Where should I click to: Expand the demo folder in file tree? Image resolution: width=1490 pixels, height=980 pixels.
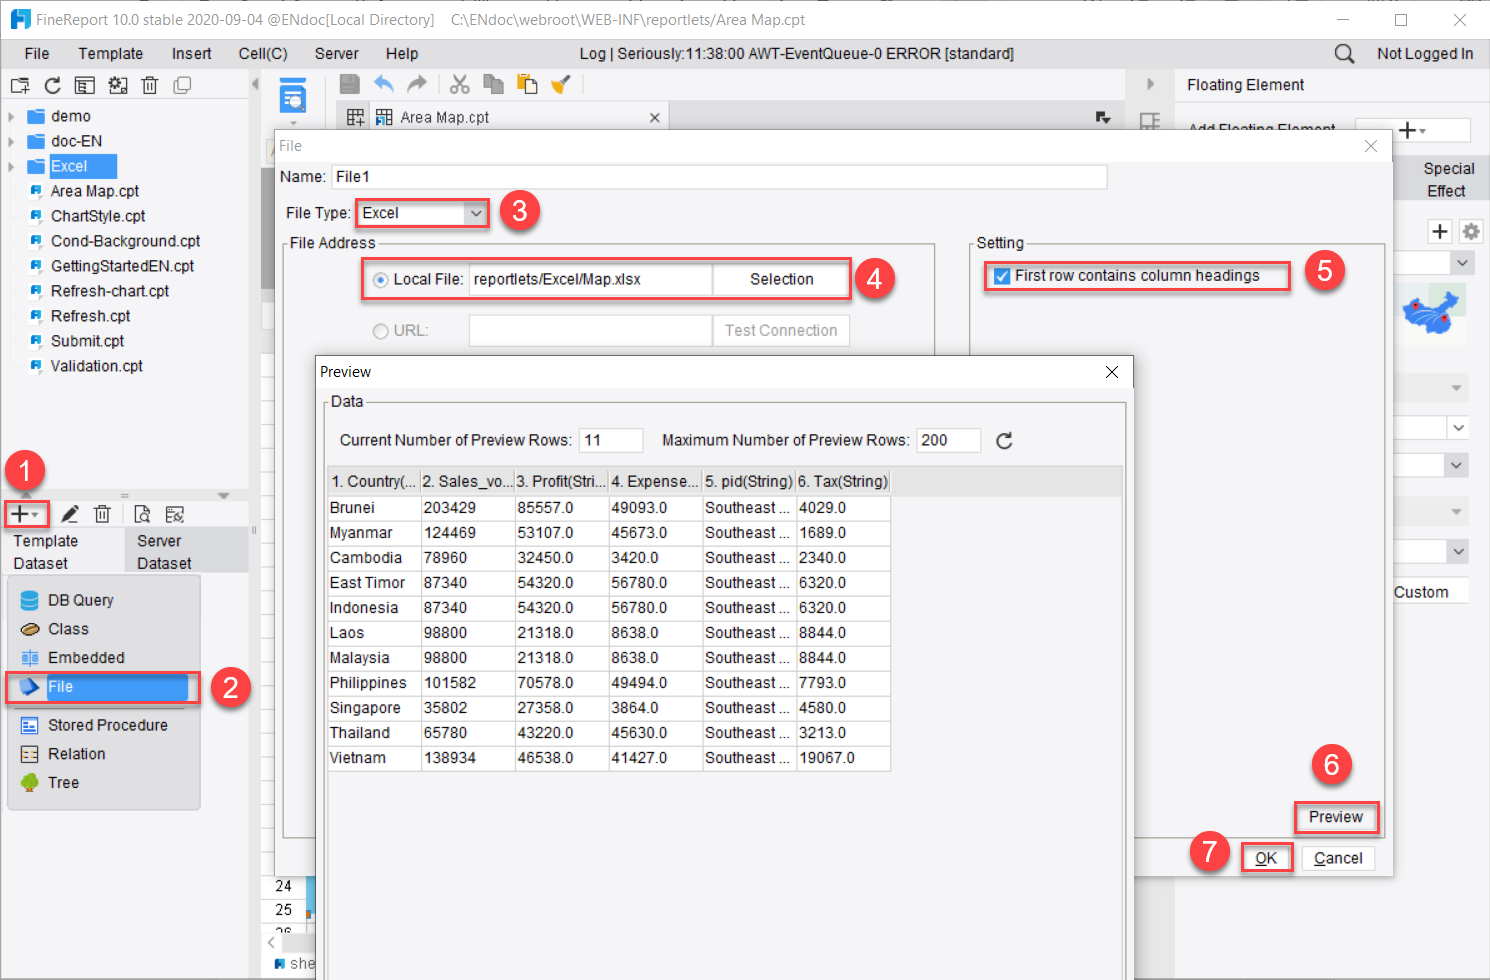pyautogui.click(x=11, y=117)
